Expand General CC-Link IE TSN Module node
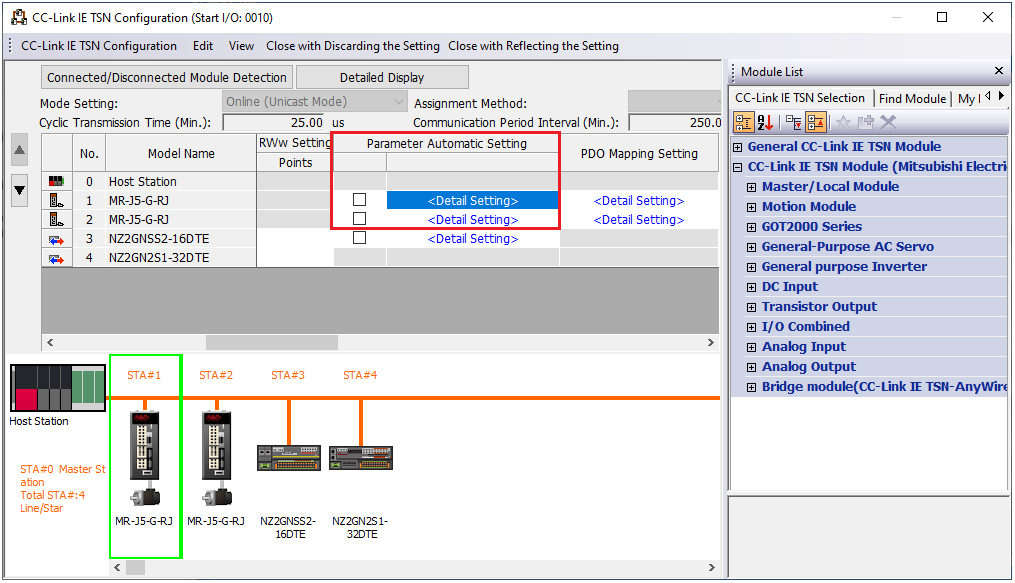The image size is (1015, 583). point(737,147)
